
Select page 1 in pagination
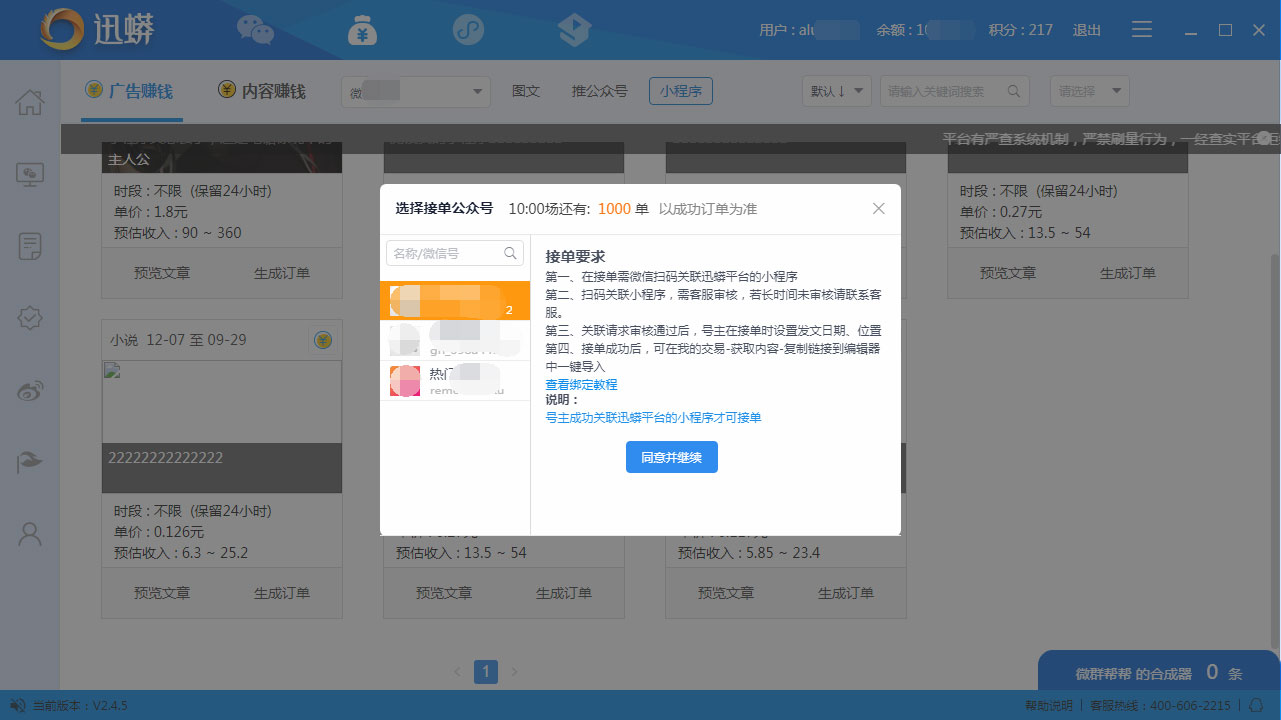(x=486, y=671)
